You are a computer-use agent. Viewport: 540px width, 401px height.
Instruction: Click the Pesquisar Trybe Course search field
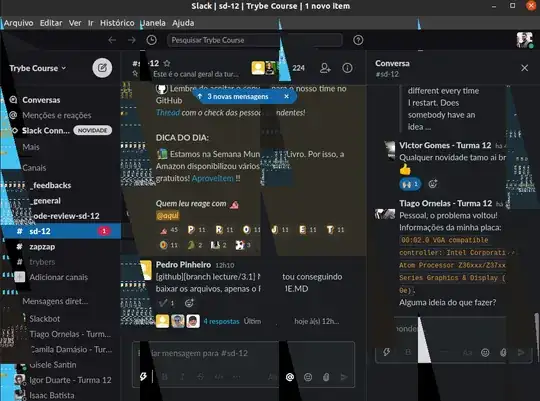(x=255, y=40)
